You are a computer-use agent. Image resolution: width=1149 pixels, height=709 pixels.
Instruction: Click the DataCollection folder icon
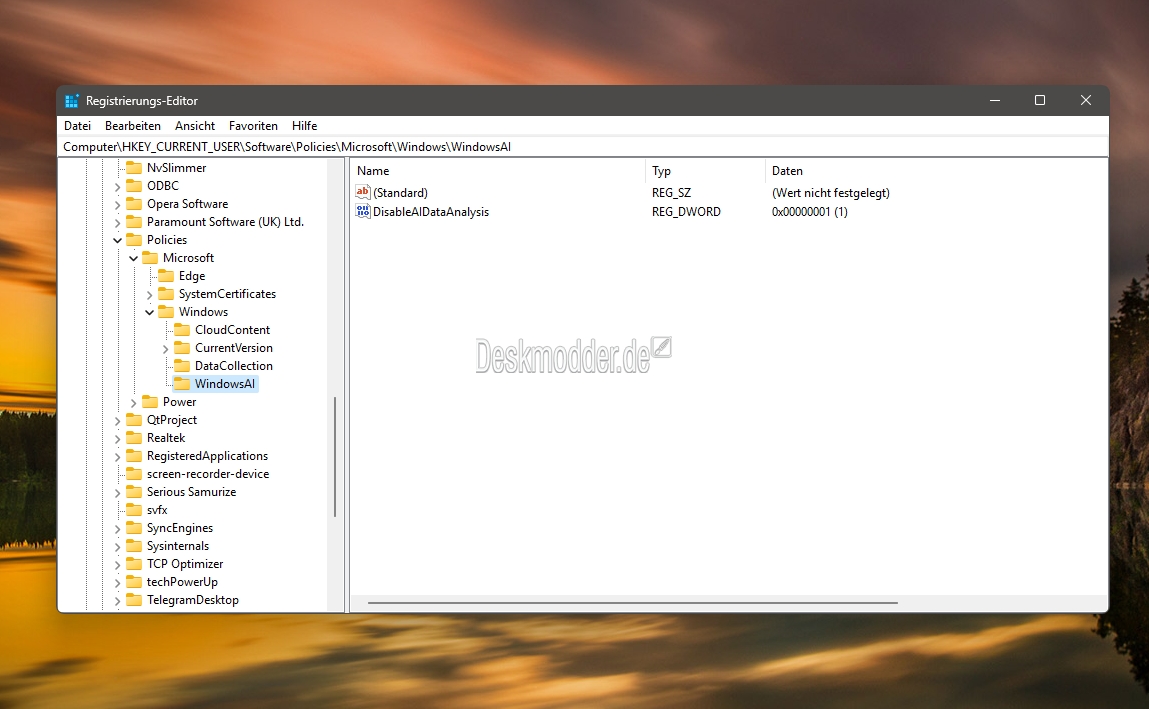(182, 365)
